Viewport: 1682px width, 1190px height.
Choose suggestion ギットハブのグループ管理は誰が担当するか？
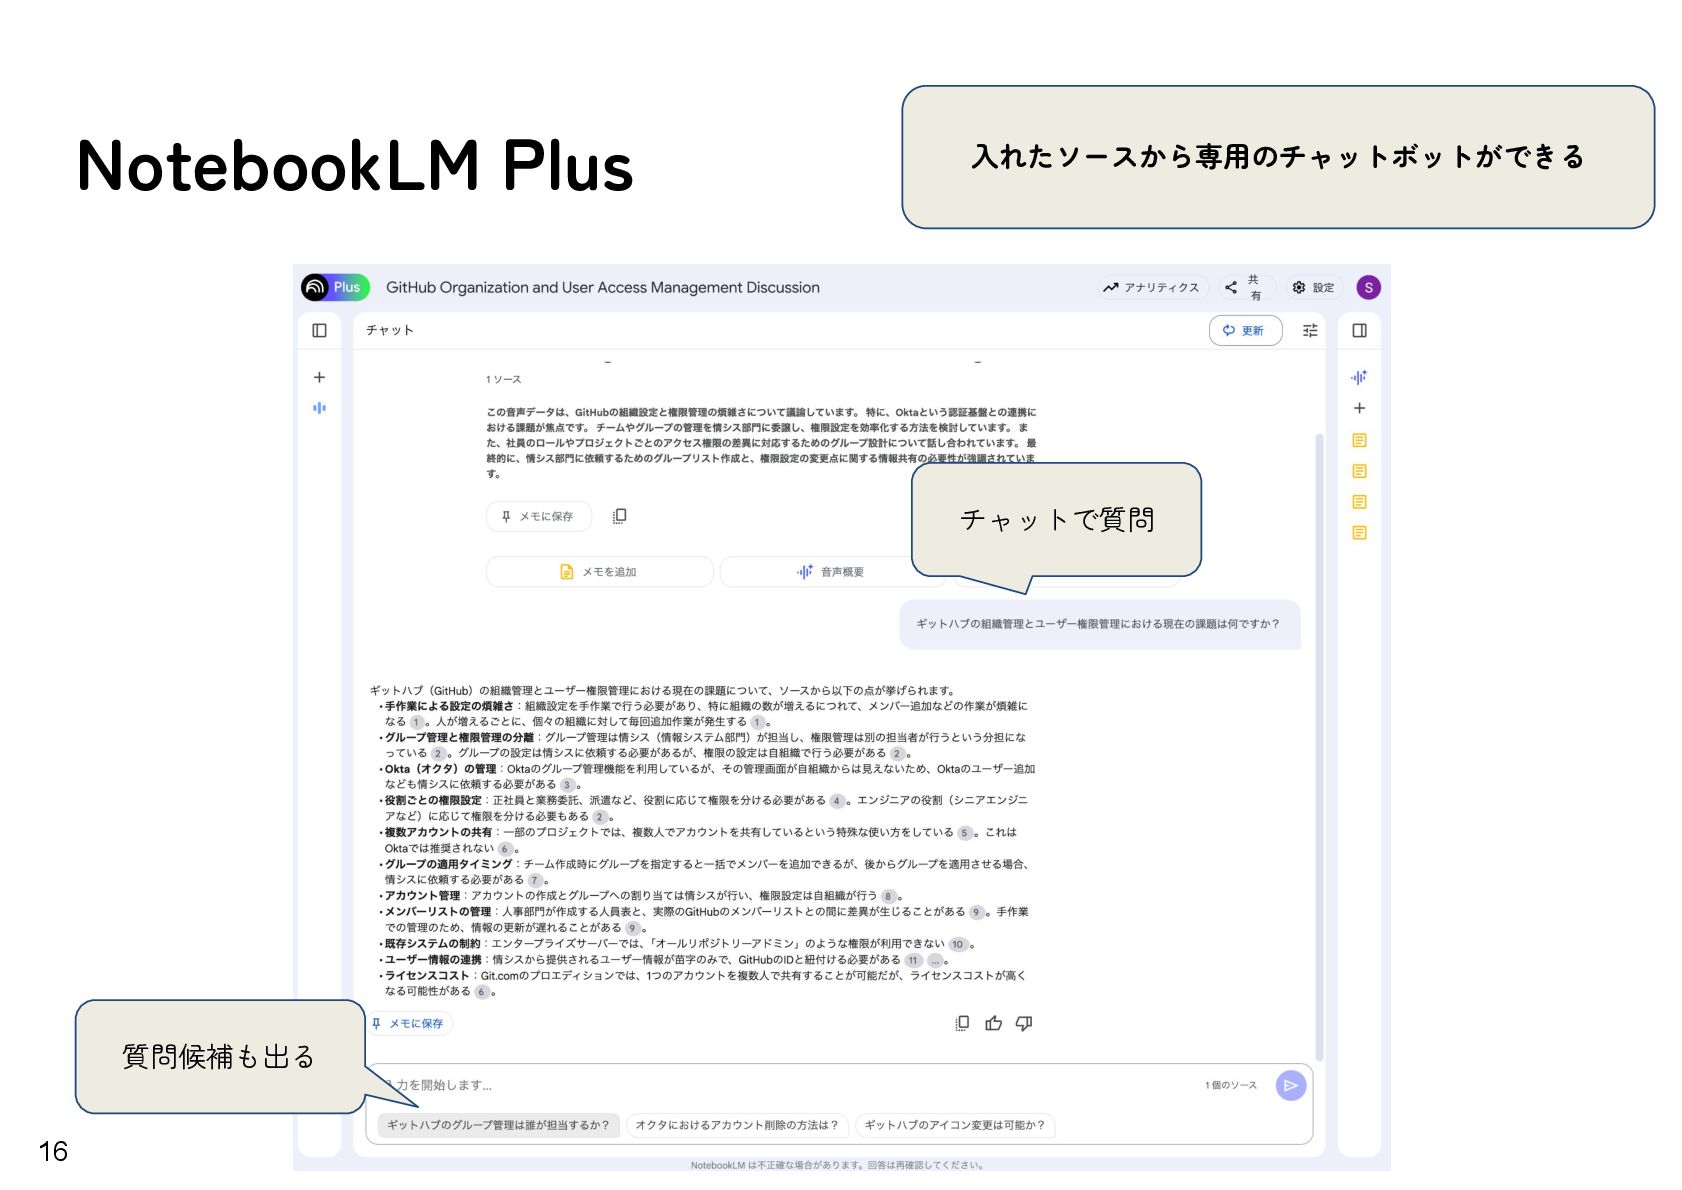[x=498, y=1125]
